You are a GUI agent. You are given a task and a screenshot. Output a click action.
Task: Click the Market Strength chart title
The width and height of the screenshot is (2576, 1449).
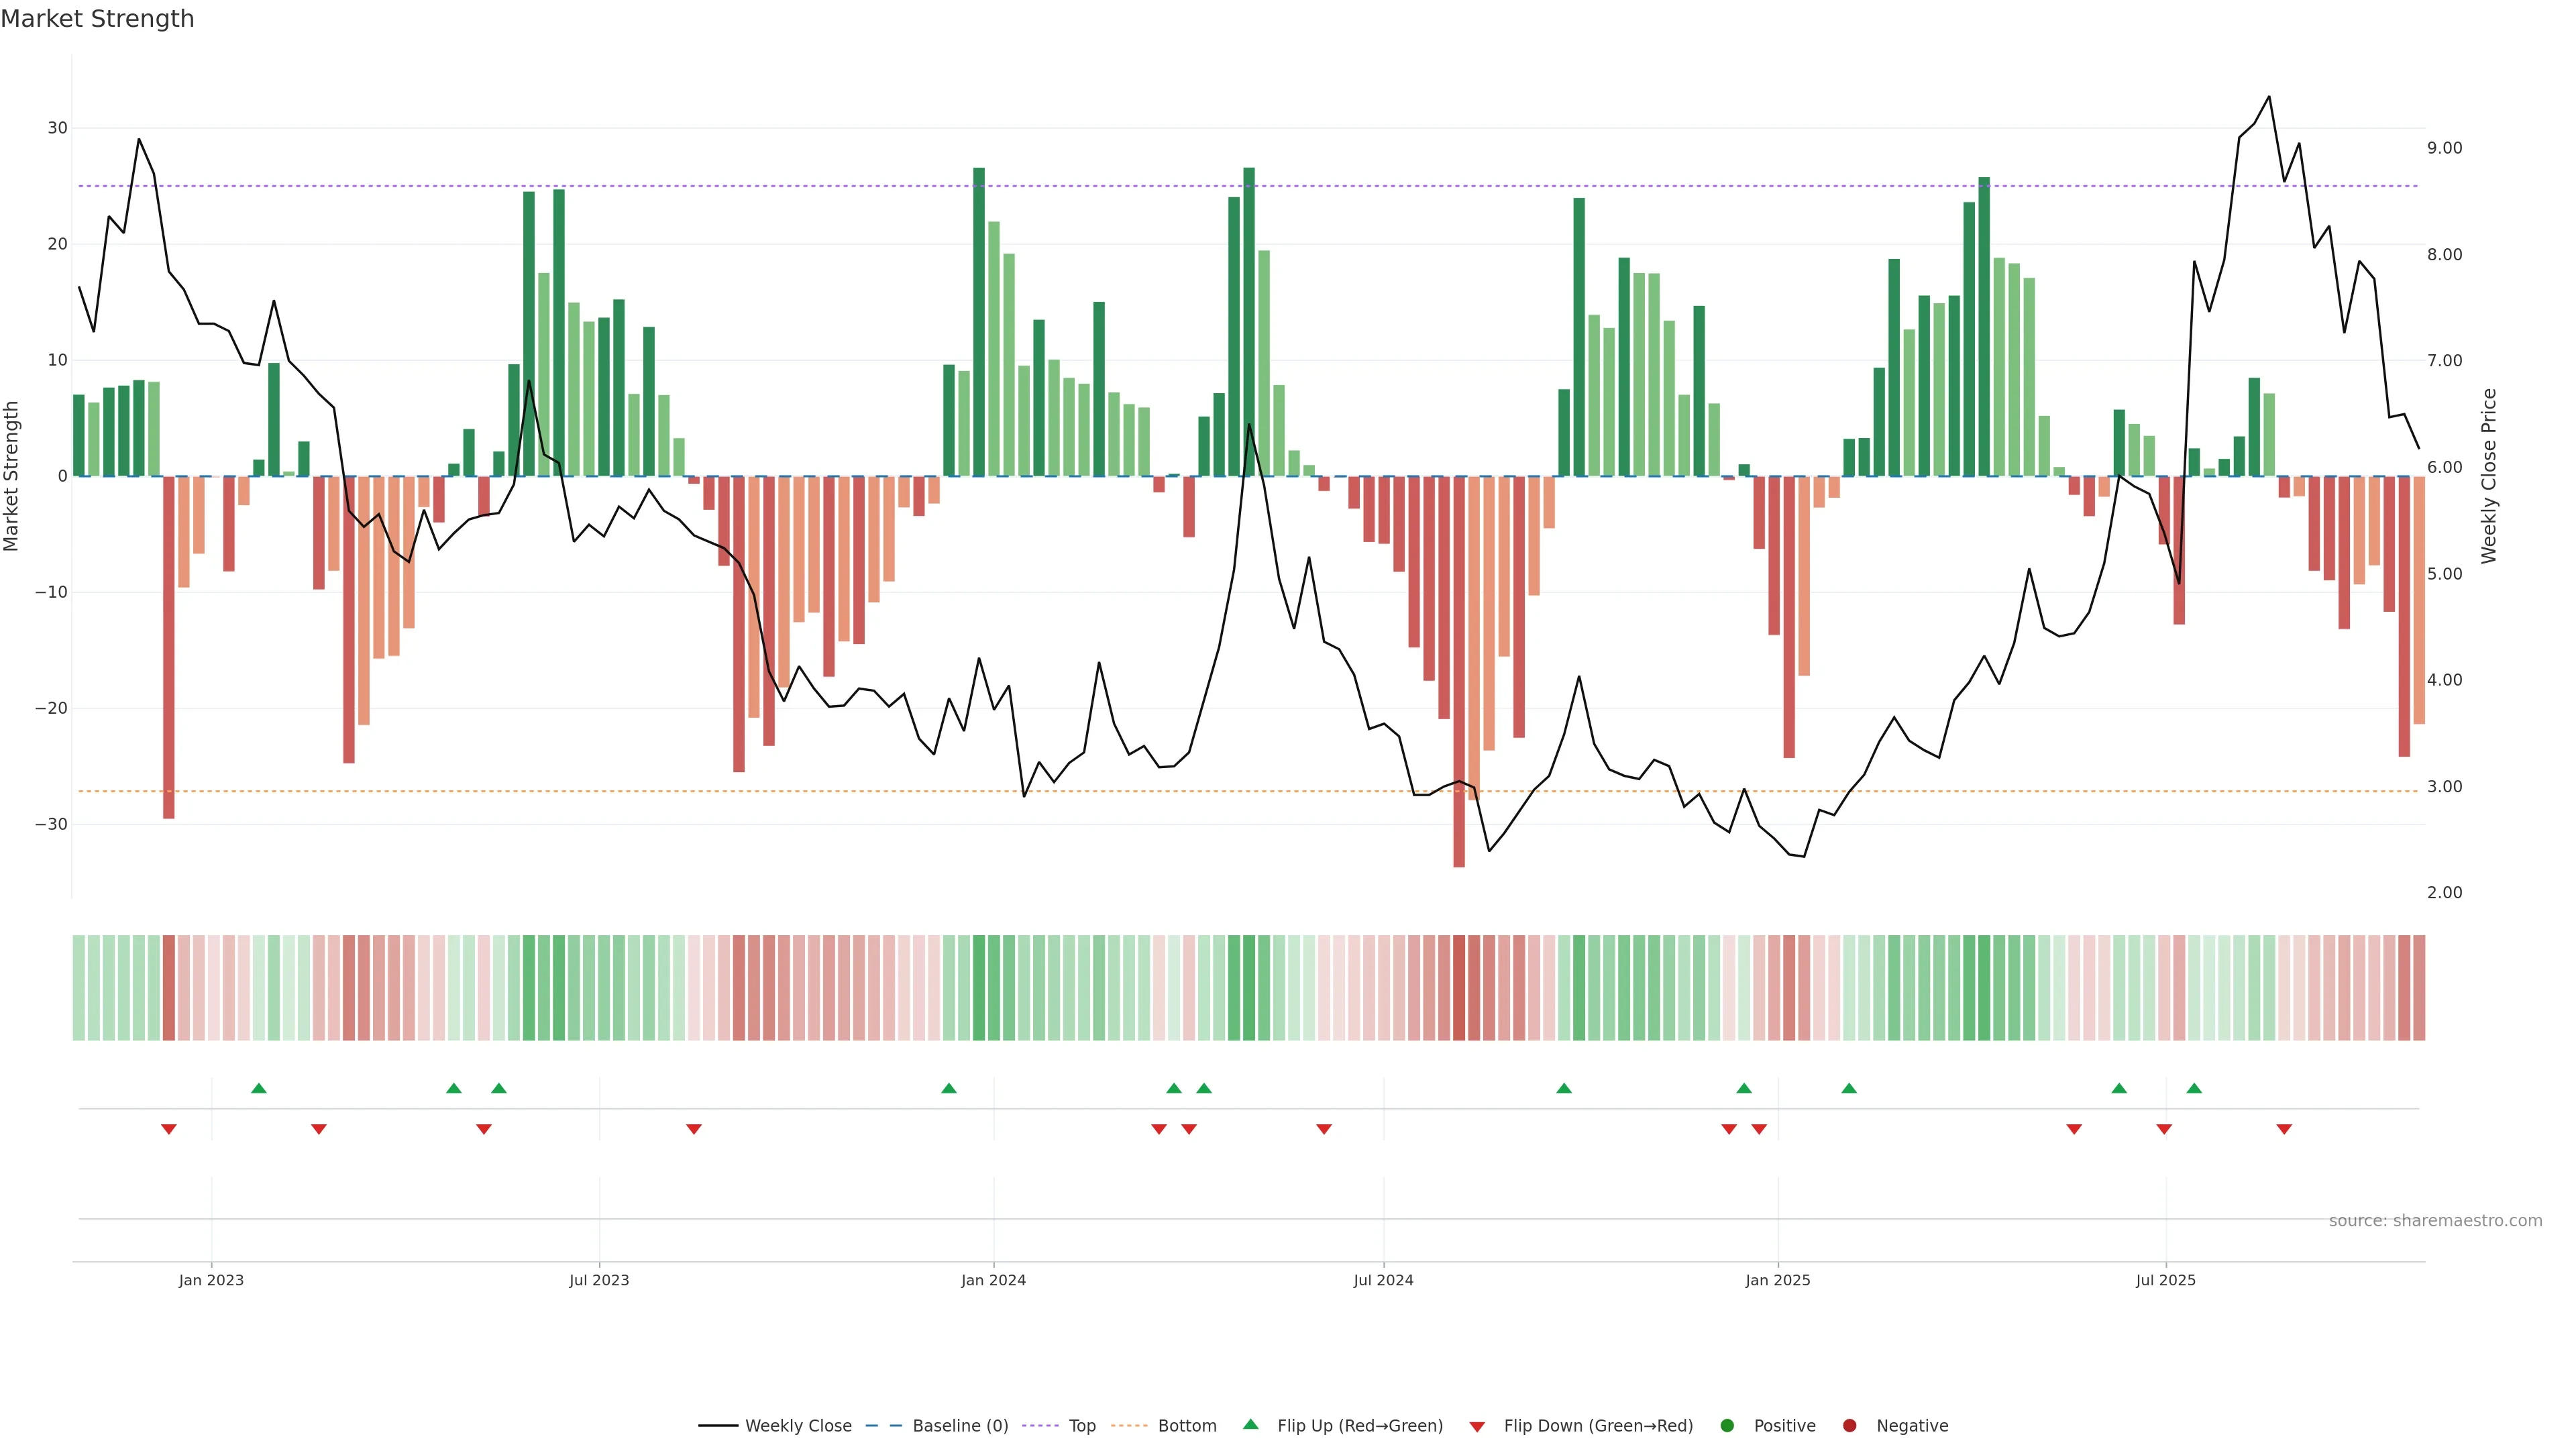97,19
